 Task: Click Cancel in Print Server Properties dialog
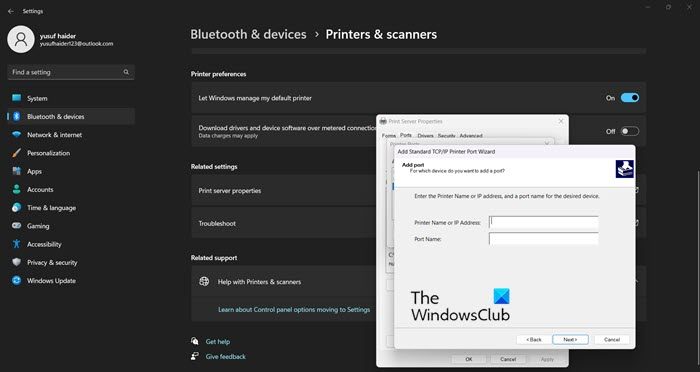point(508,359)
